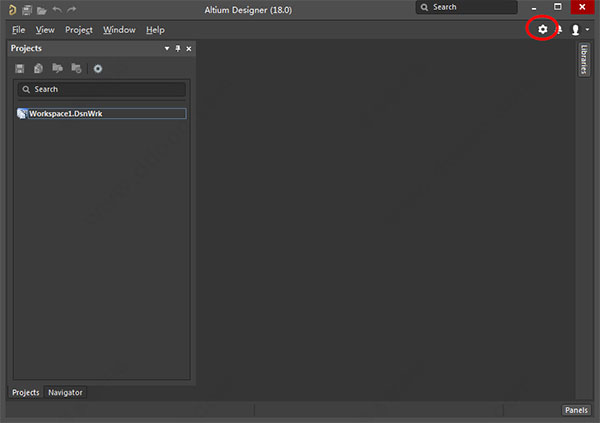Click Open project documents folder icon
The width and height of the screenshot is (600, 423).
[57, 69]
